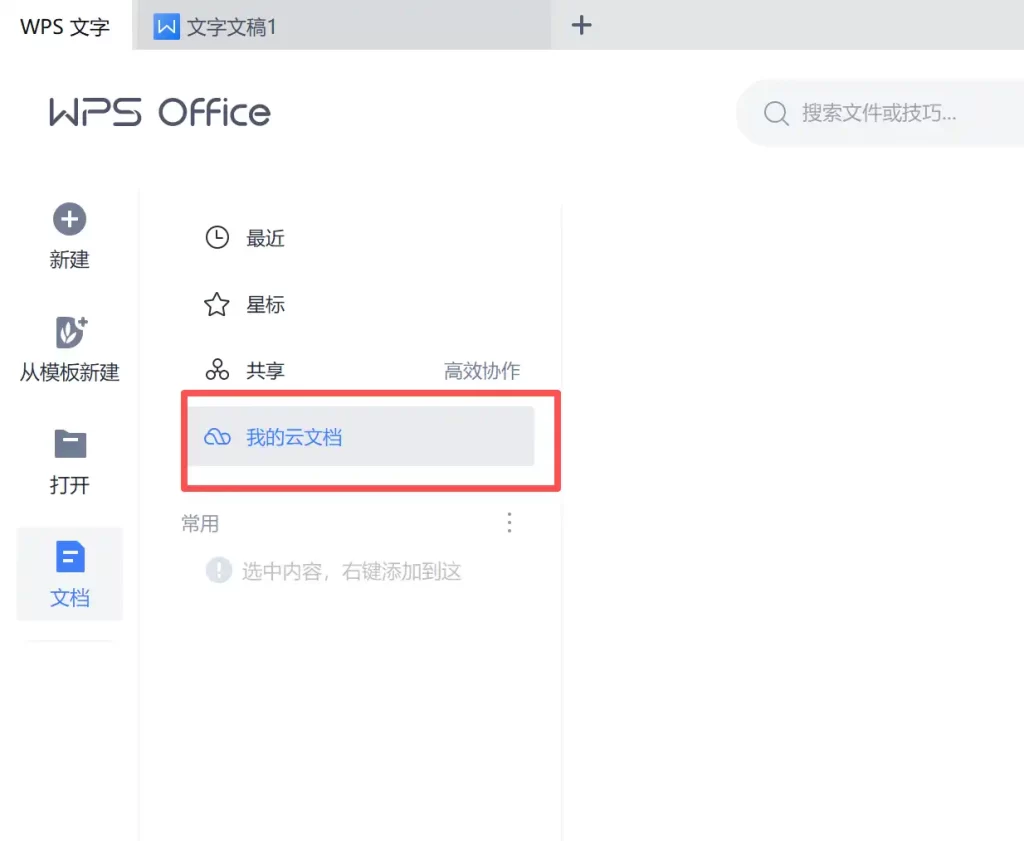The height and width of the screenshot is (841, 1024).
Task: Click the search magnifier icon
Action: (x=776, y=112)
